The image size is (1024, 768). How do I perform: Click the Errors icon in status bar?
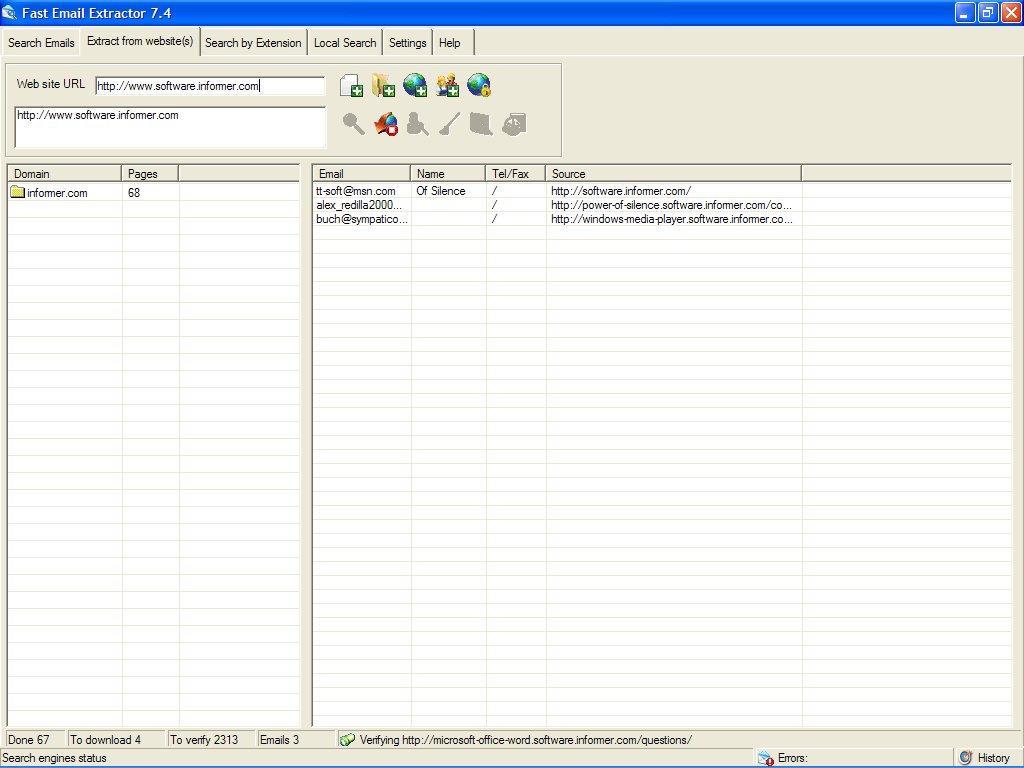tap(765, 758)
